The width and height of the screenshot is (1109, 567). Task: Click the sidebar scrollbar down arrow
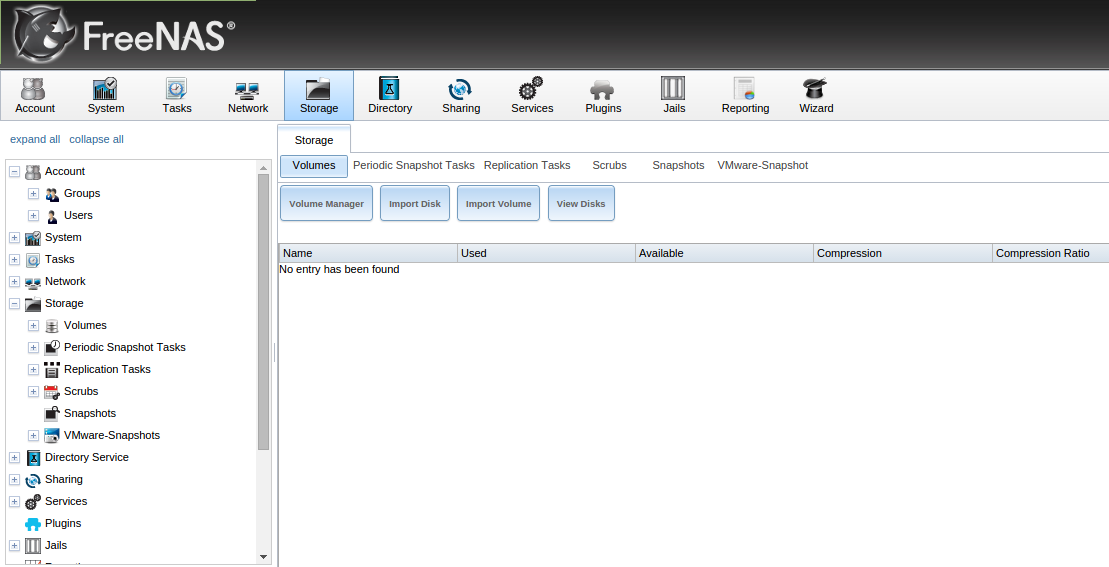tap(264, 556)
